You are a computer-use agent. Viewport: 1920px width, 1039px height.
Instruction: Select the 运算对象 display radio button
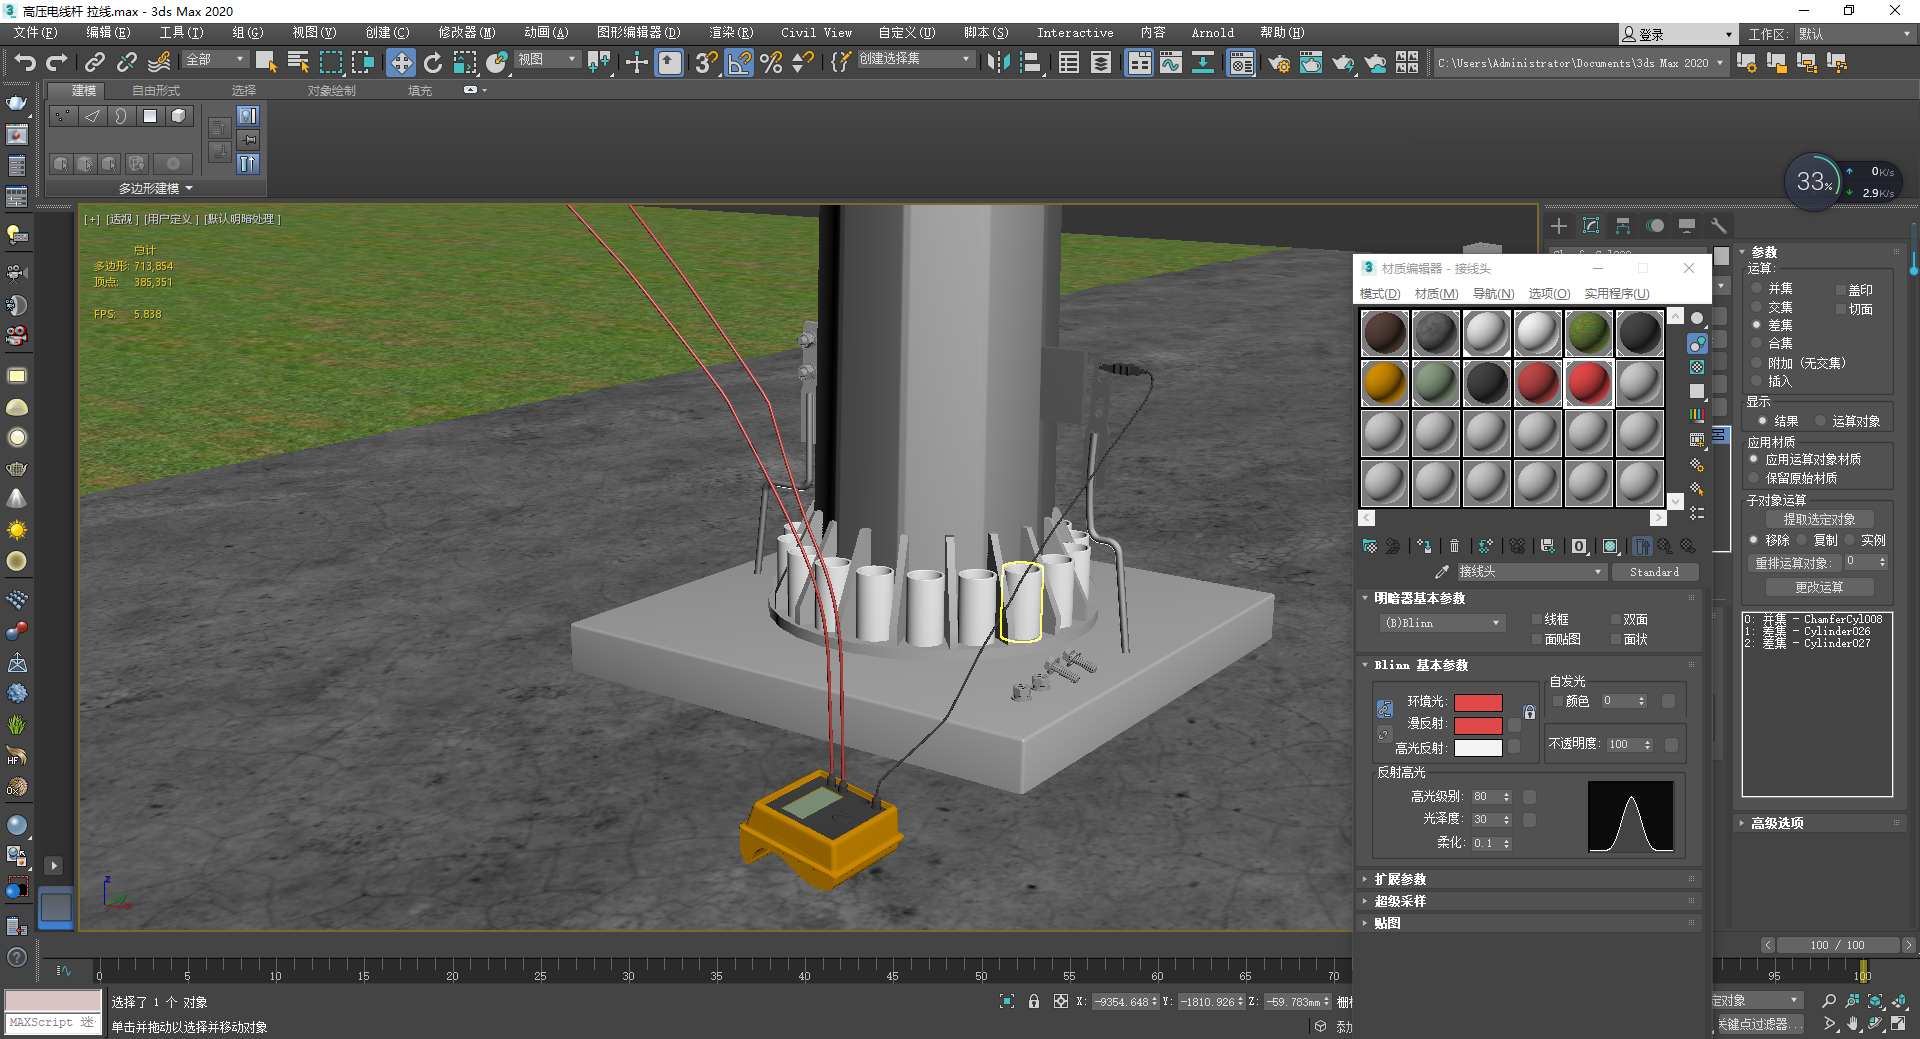pyautogui.click(x=1820, y=421)
